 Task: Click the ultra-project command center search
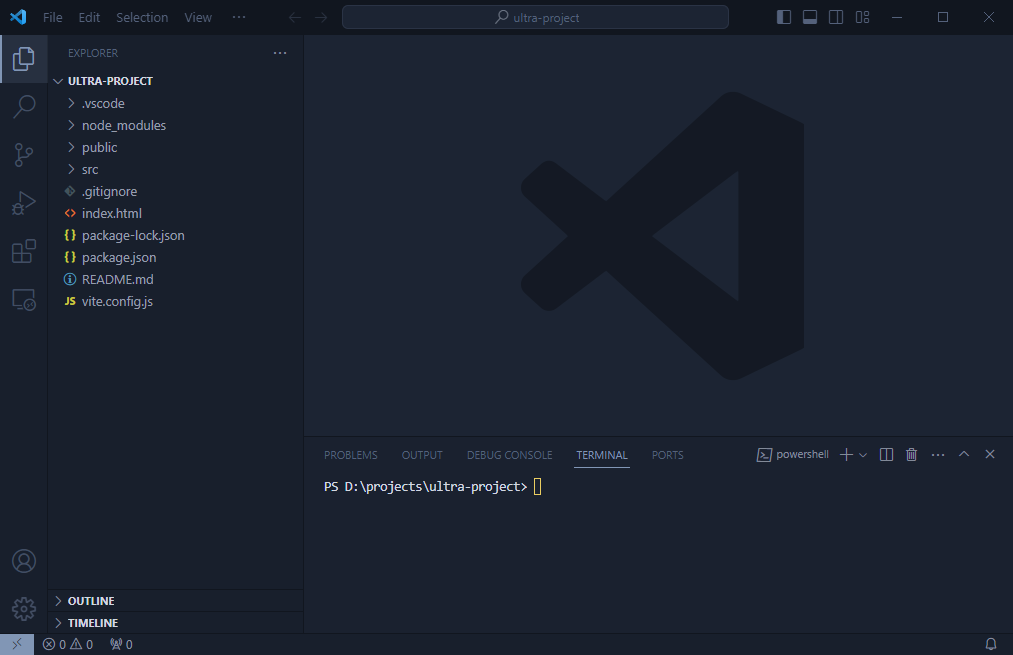535,17
